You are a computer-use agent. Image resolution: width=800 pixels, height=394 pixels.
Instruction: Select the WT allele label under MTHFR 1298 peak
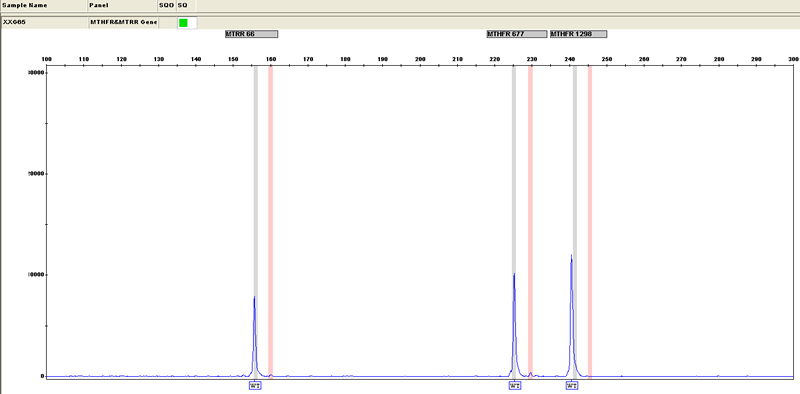572,386
